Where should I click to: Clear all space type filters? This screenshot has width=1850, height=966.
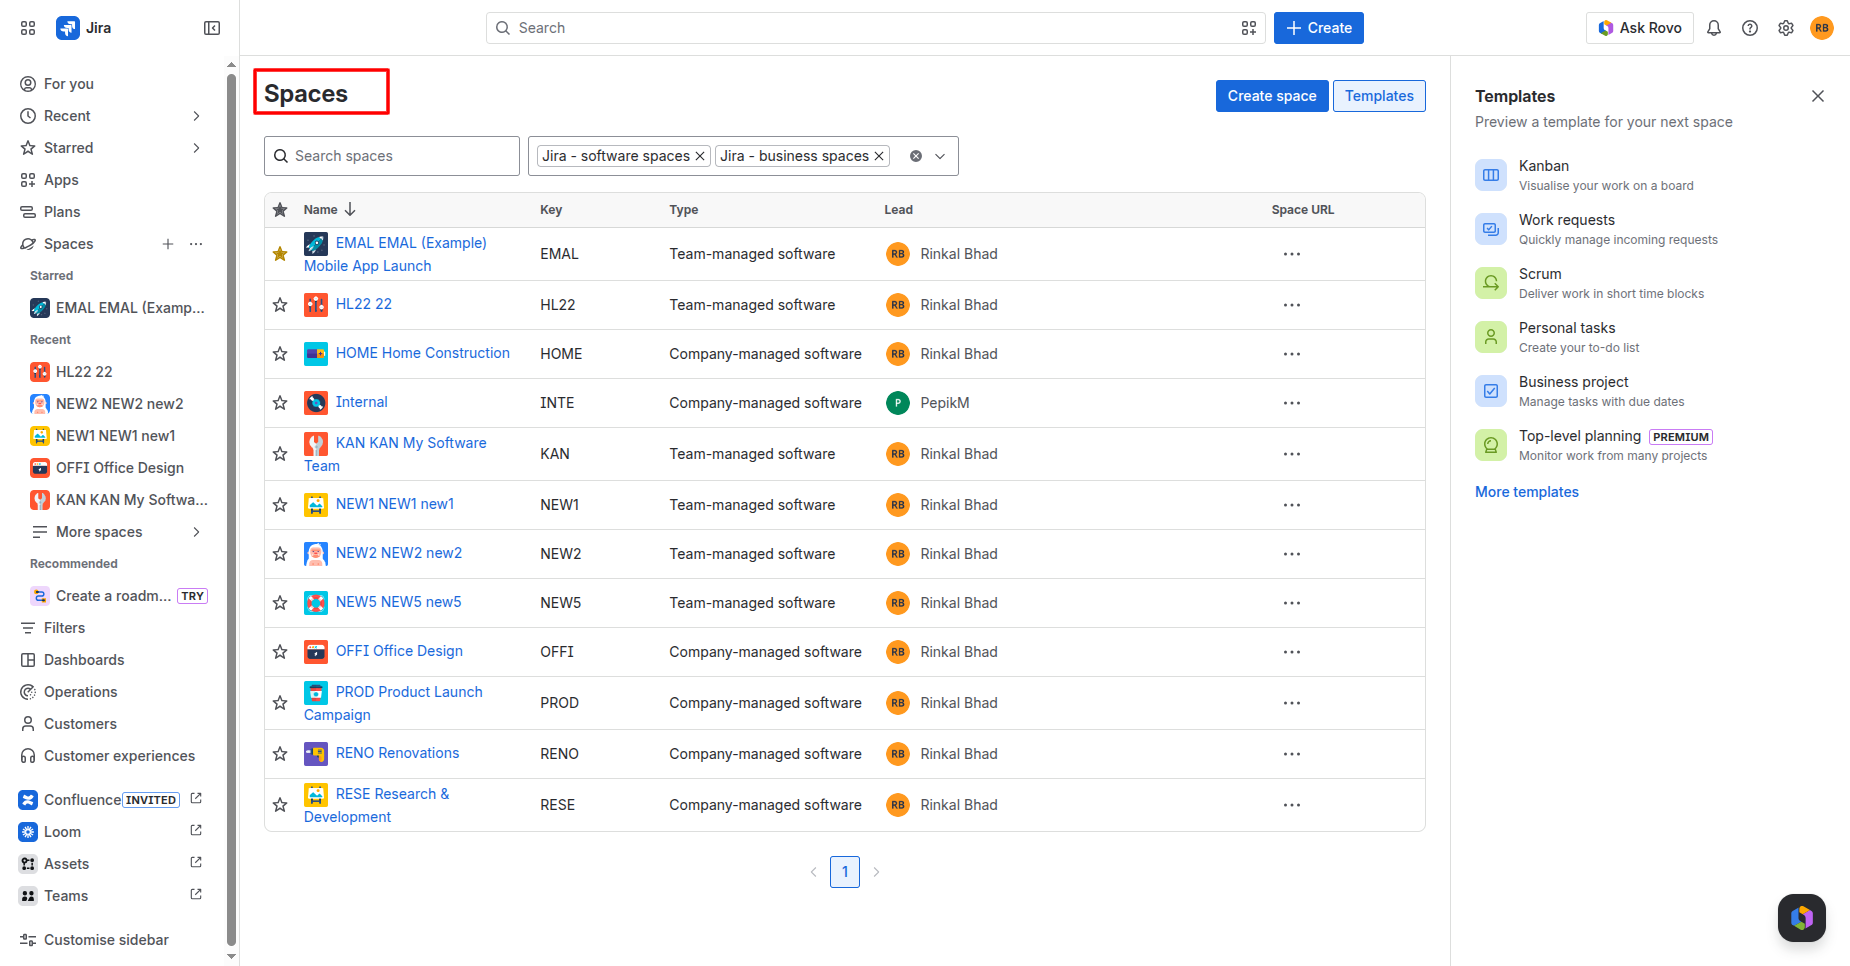coord(916,156)
